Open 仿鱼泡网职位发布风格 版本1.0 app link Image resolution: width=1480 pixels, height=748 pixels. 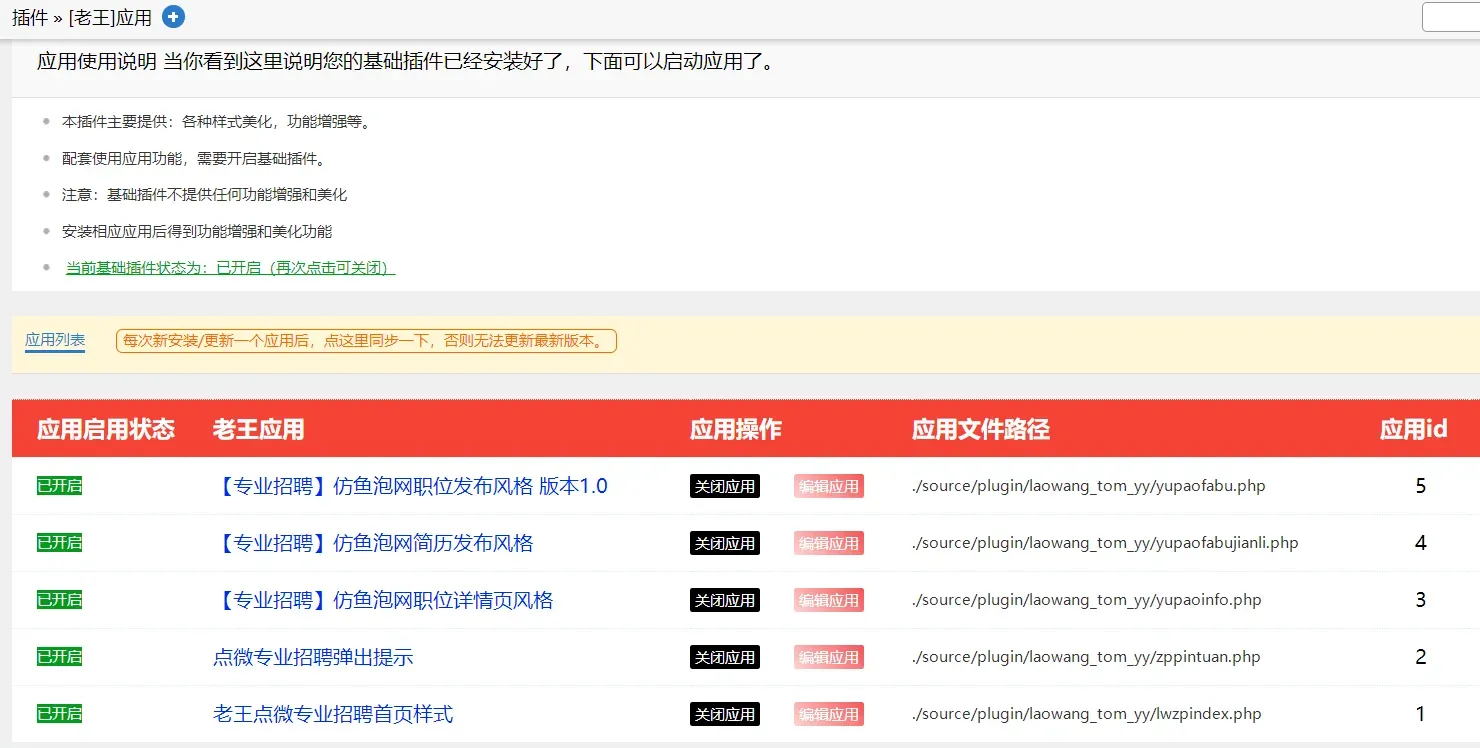410,486
